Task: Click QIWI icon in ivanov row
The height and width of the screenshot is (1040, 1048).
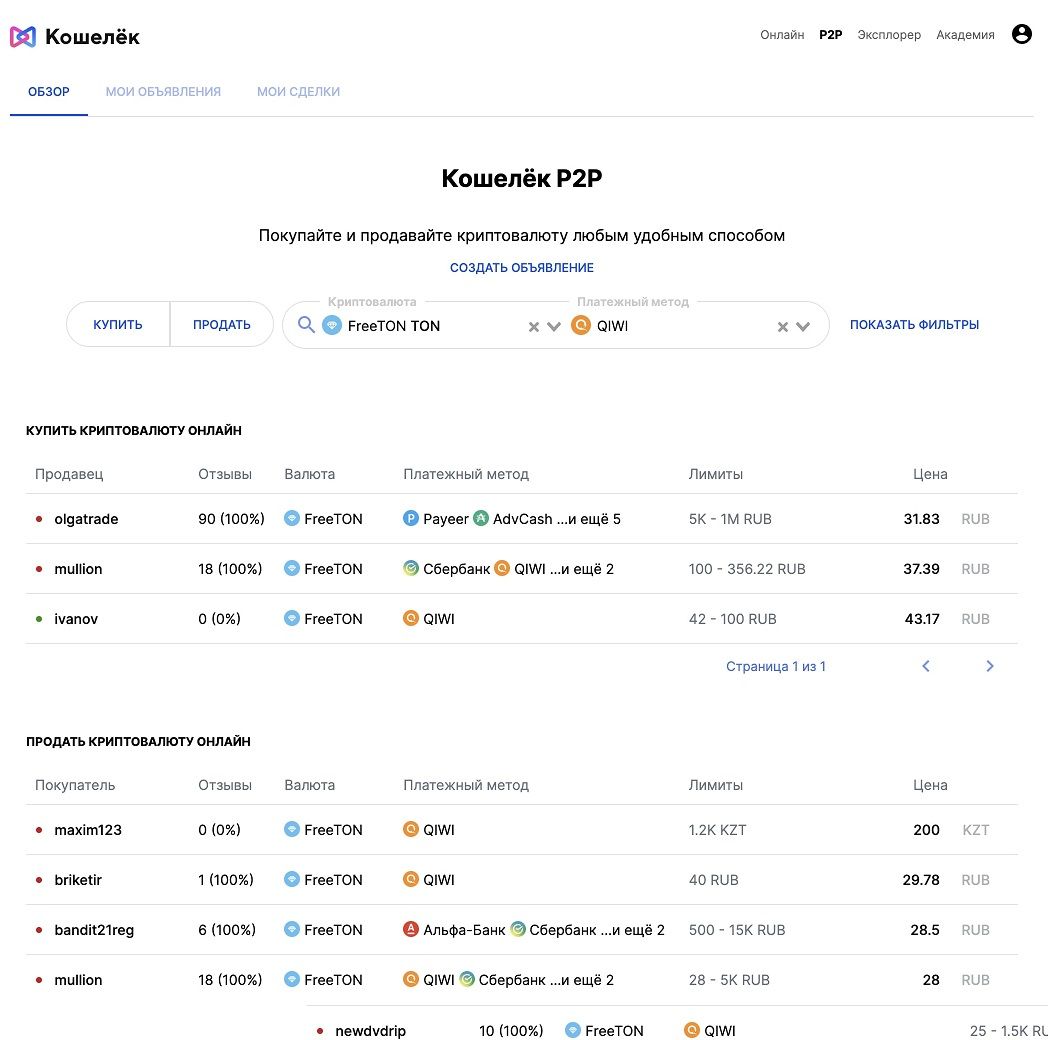Action: click(x=411, y=618)
